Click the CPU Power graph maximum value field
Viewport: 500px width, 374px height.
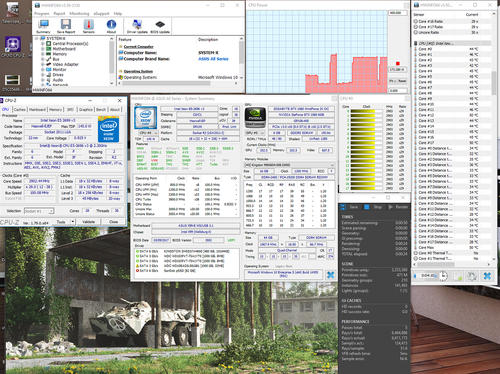point(398,13)
